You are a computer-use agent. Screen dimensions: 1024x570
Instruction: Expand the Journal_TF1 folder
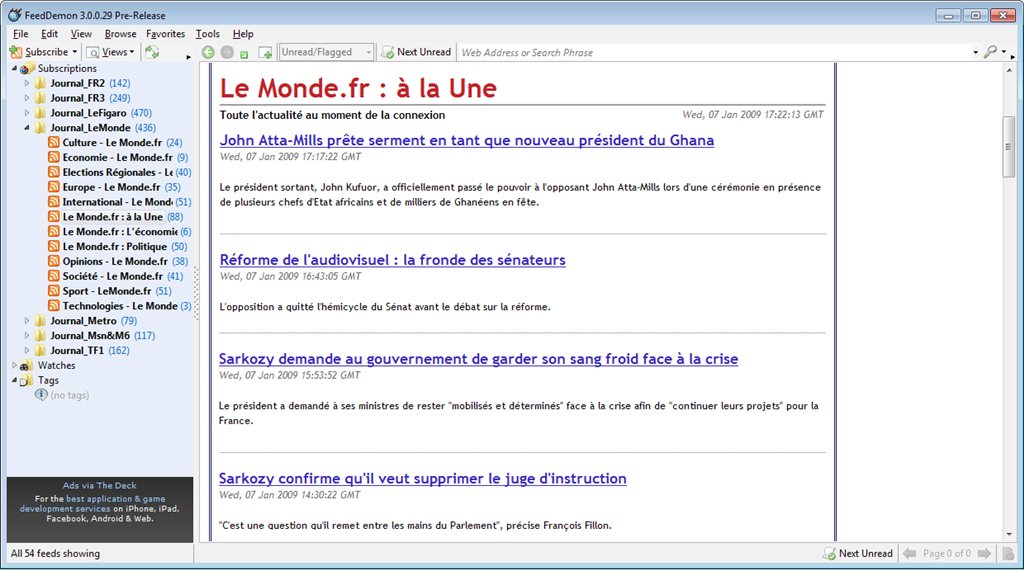[x=27, y=351]
